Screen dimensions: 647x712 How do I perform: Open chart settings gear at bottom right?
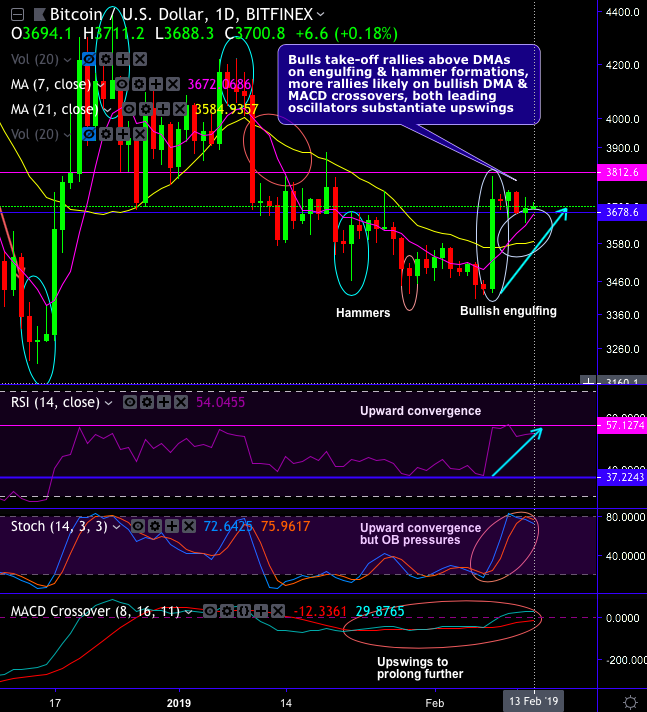[631, 702]
